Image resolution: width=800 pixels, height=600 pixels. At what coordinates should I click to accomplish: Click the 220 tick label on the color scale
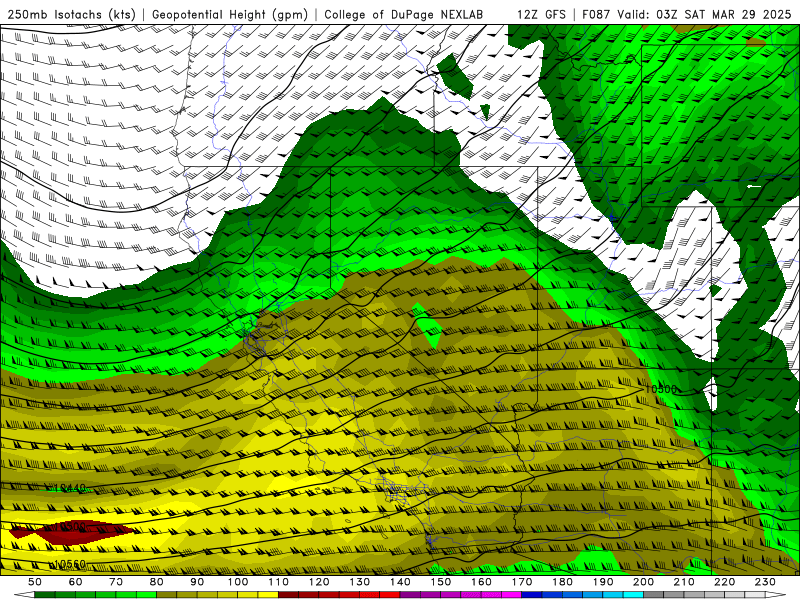tap(725, 582)
